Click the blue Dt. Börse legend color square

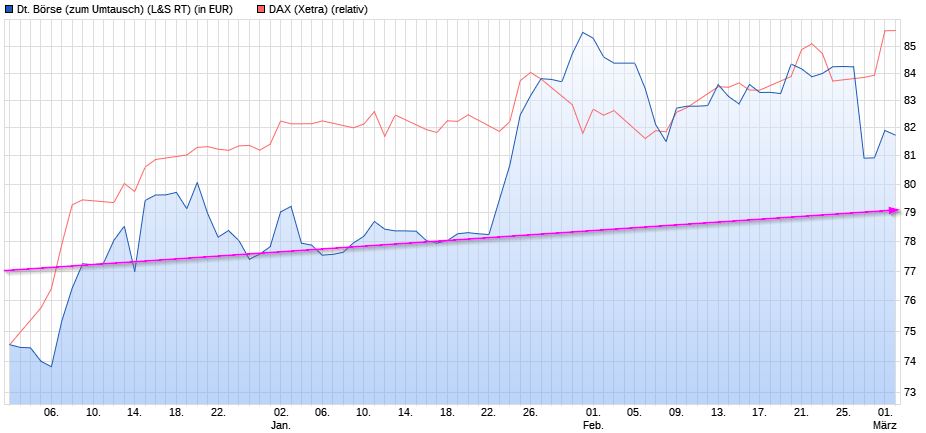[8, 9]
